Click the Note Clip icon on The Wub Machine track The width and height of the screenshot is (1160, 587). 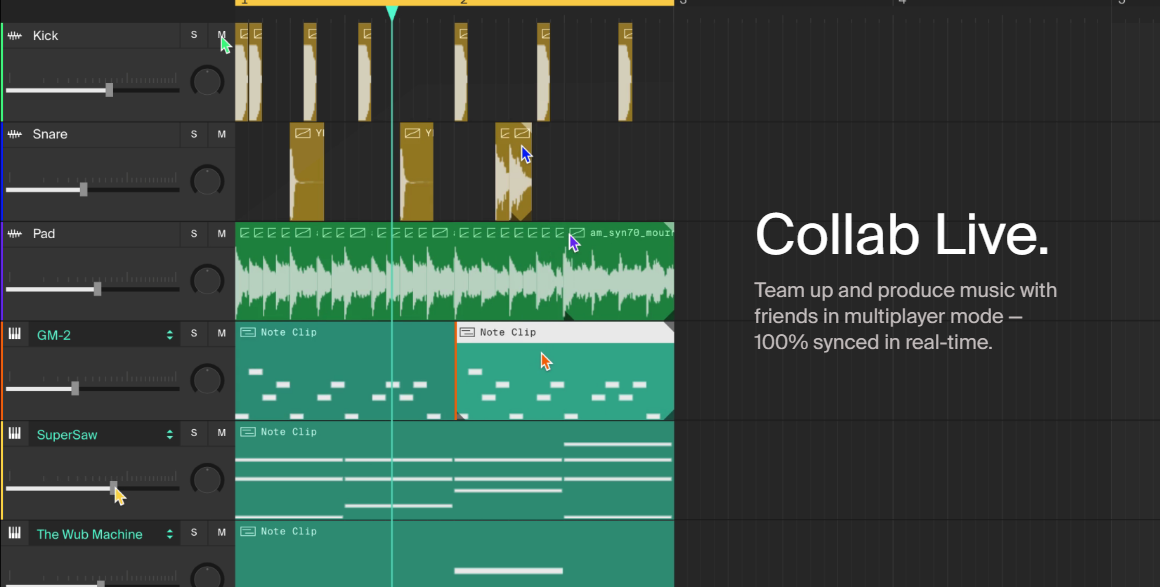click(248, 531)
